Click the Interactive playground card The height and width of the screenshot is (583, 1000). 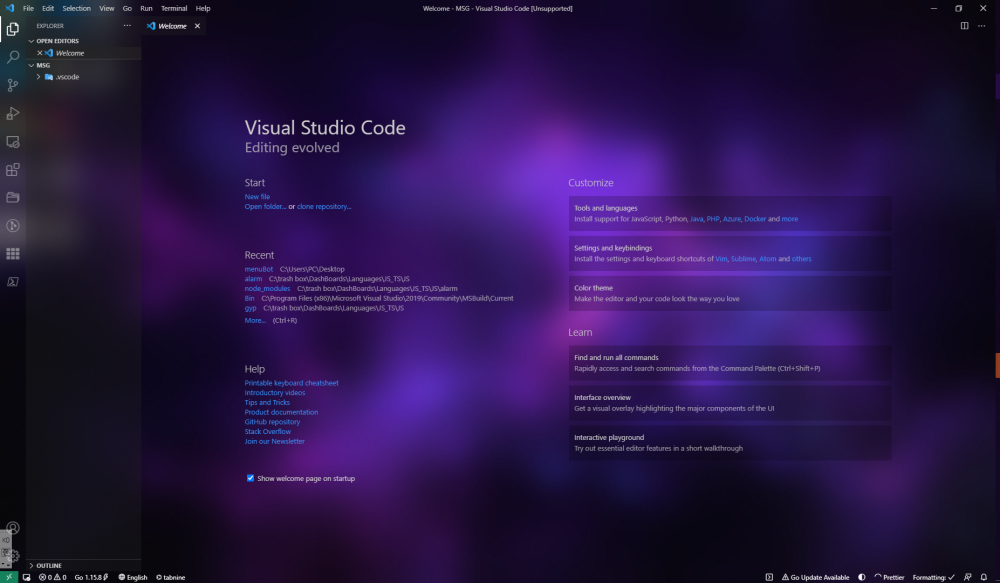[730, 443]
